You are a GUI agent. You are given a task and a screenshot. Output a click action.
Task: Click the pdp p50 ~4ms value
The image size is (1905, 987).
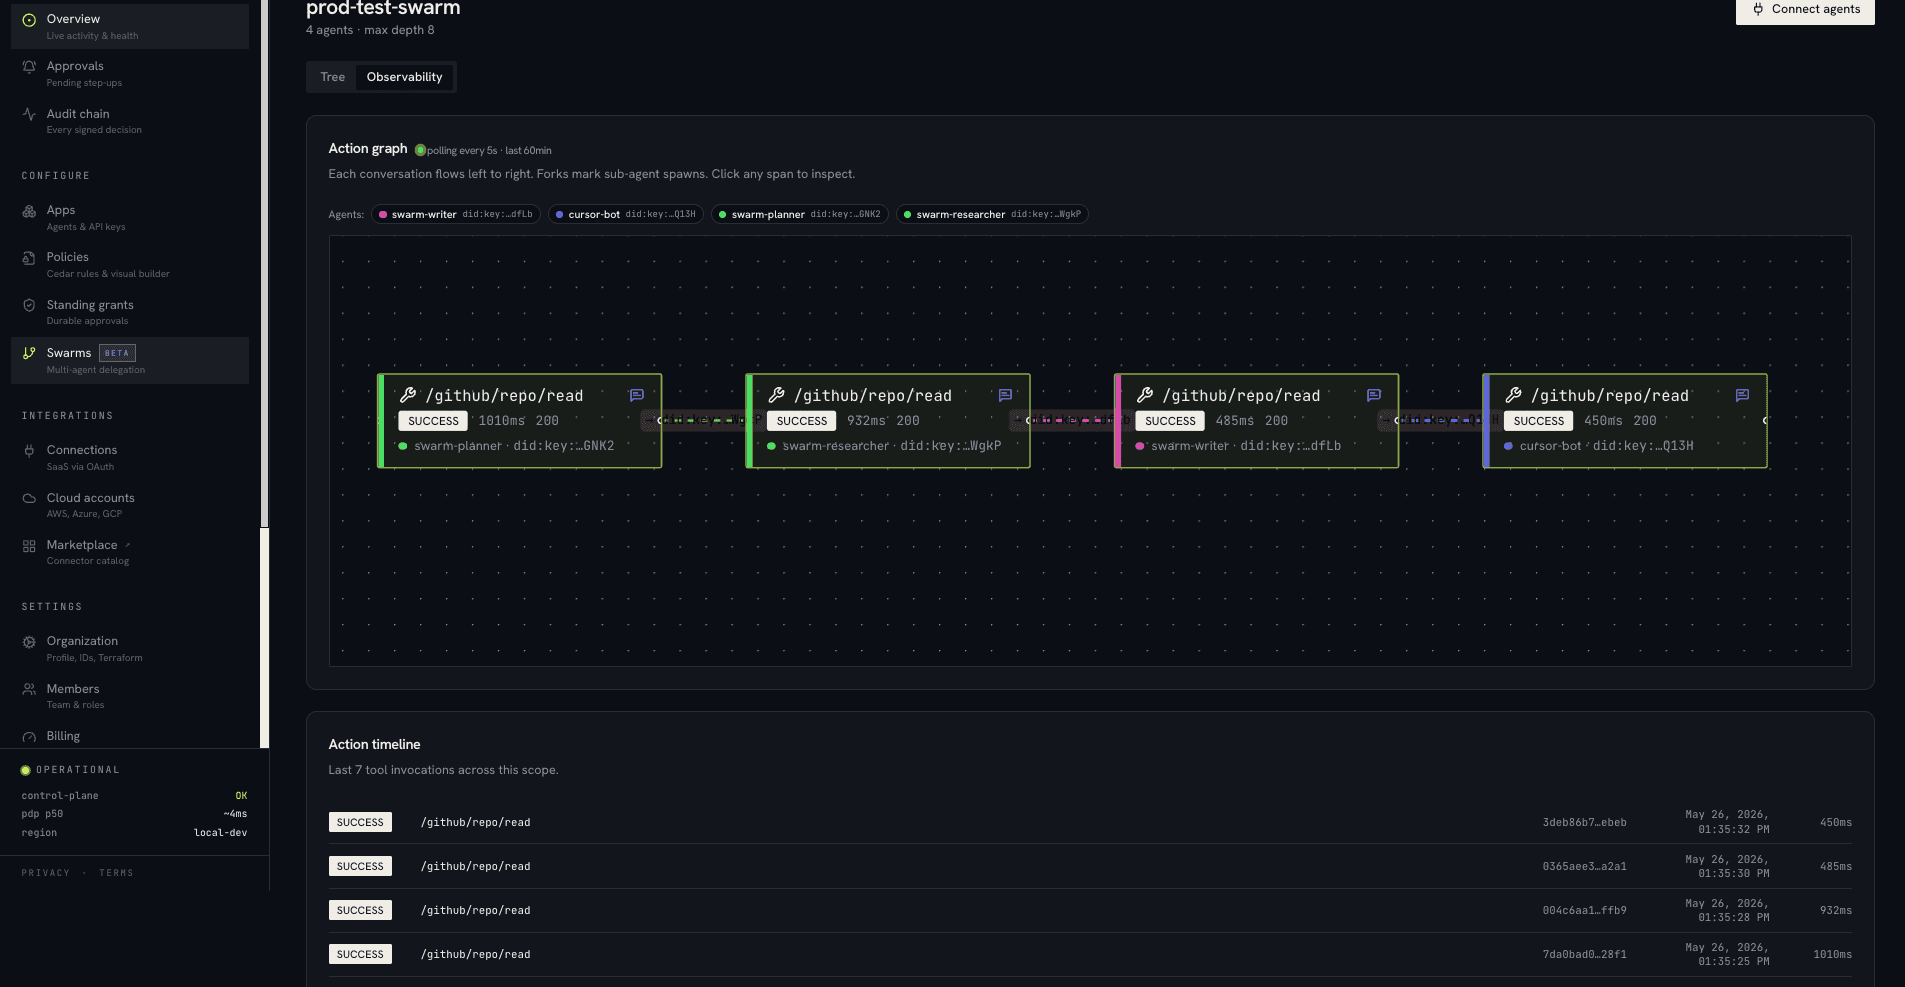point(235,814)
